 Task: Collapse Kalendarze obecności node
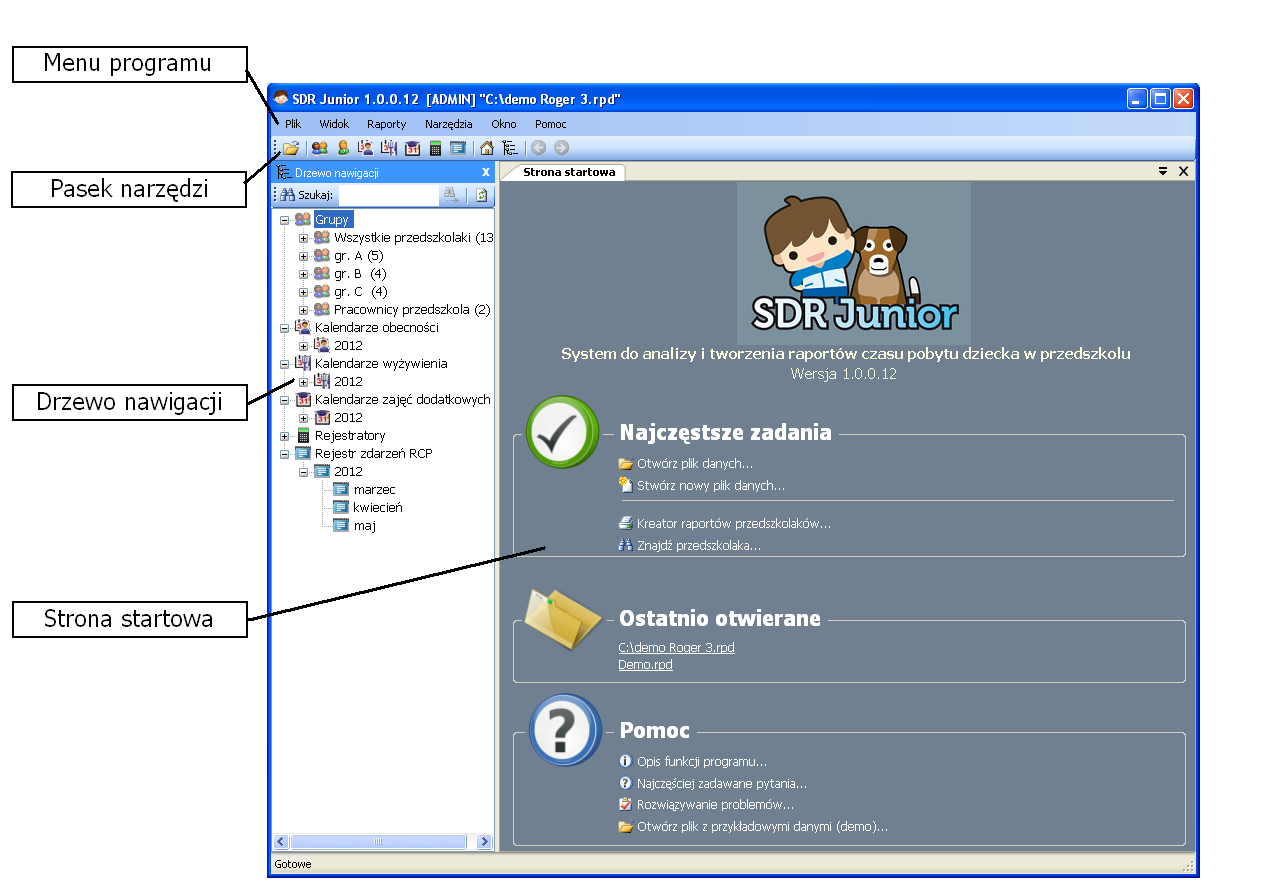[x=284, y=328]
